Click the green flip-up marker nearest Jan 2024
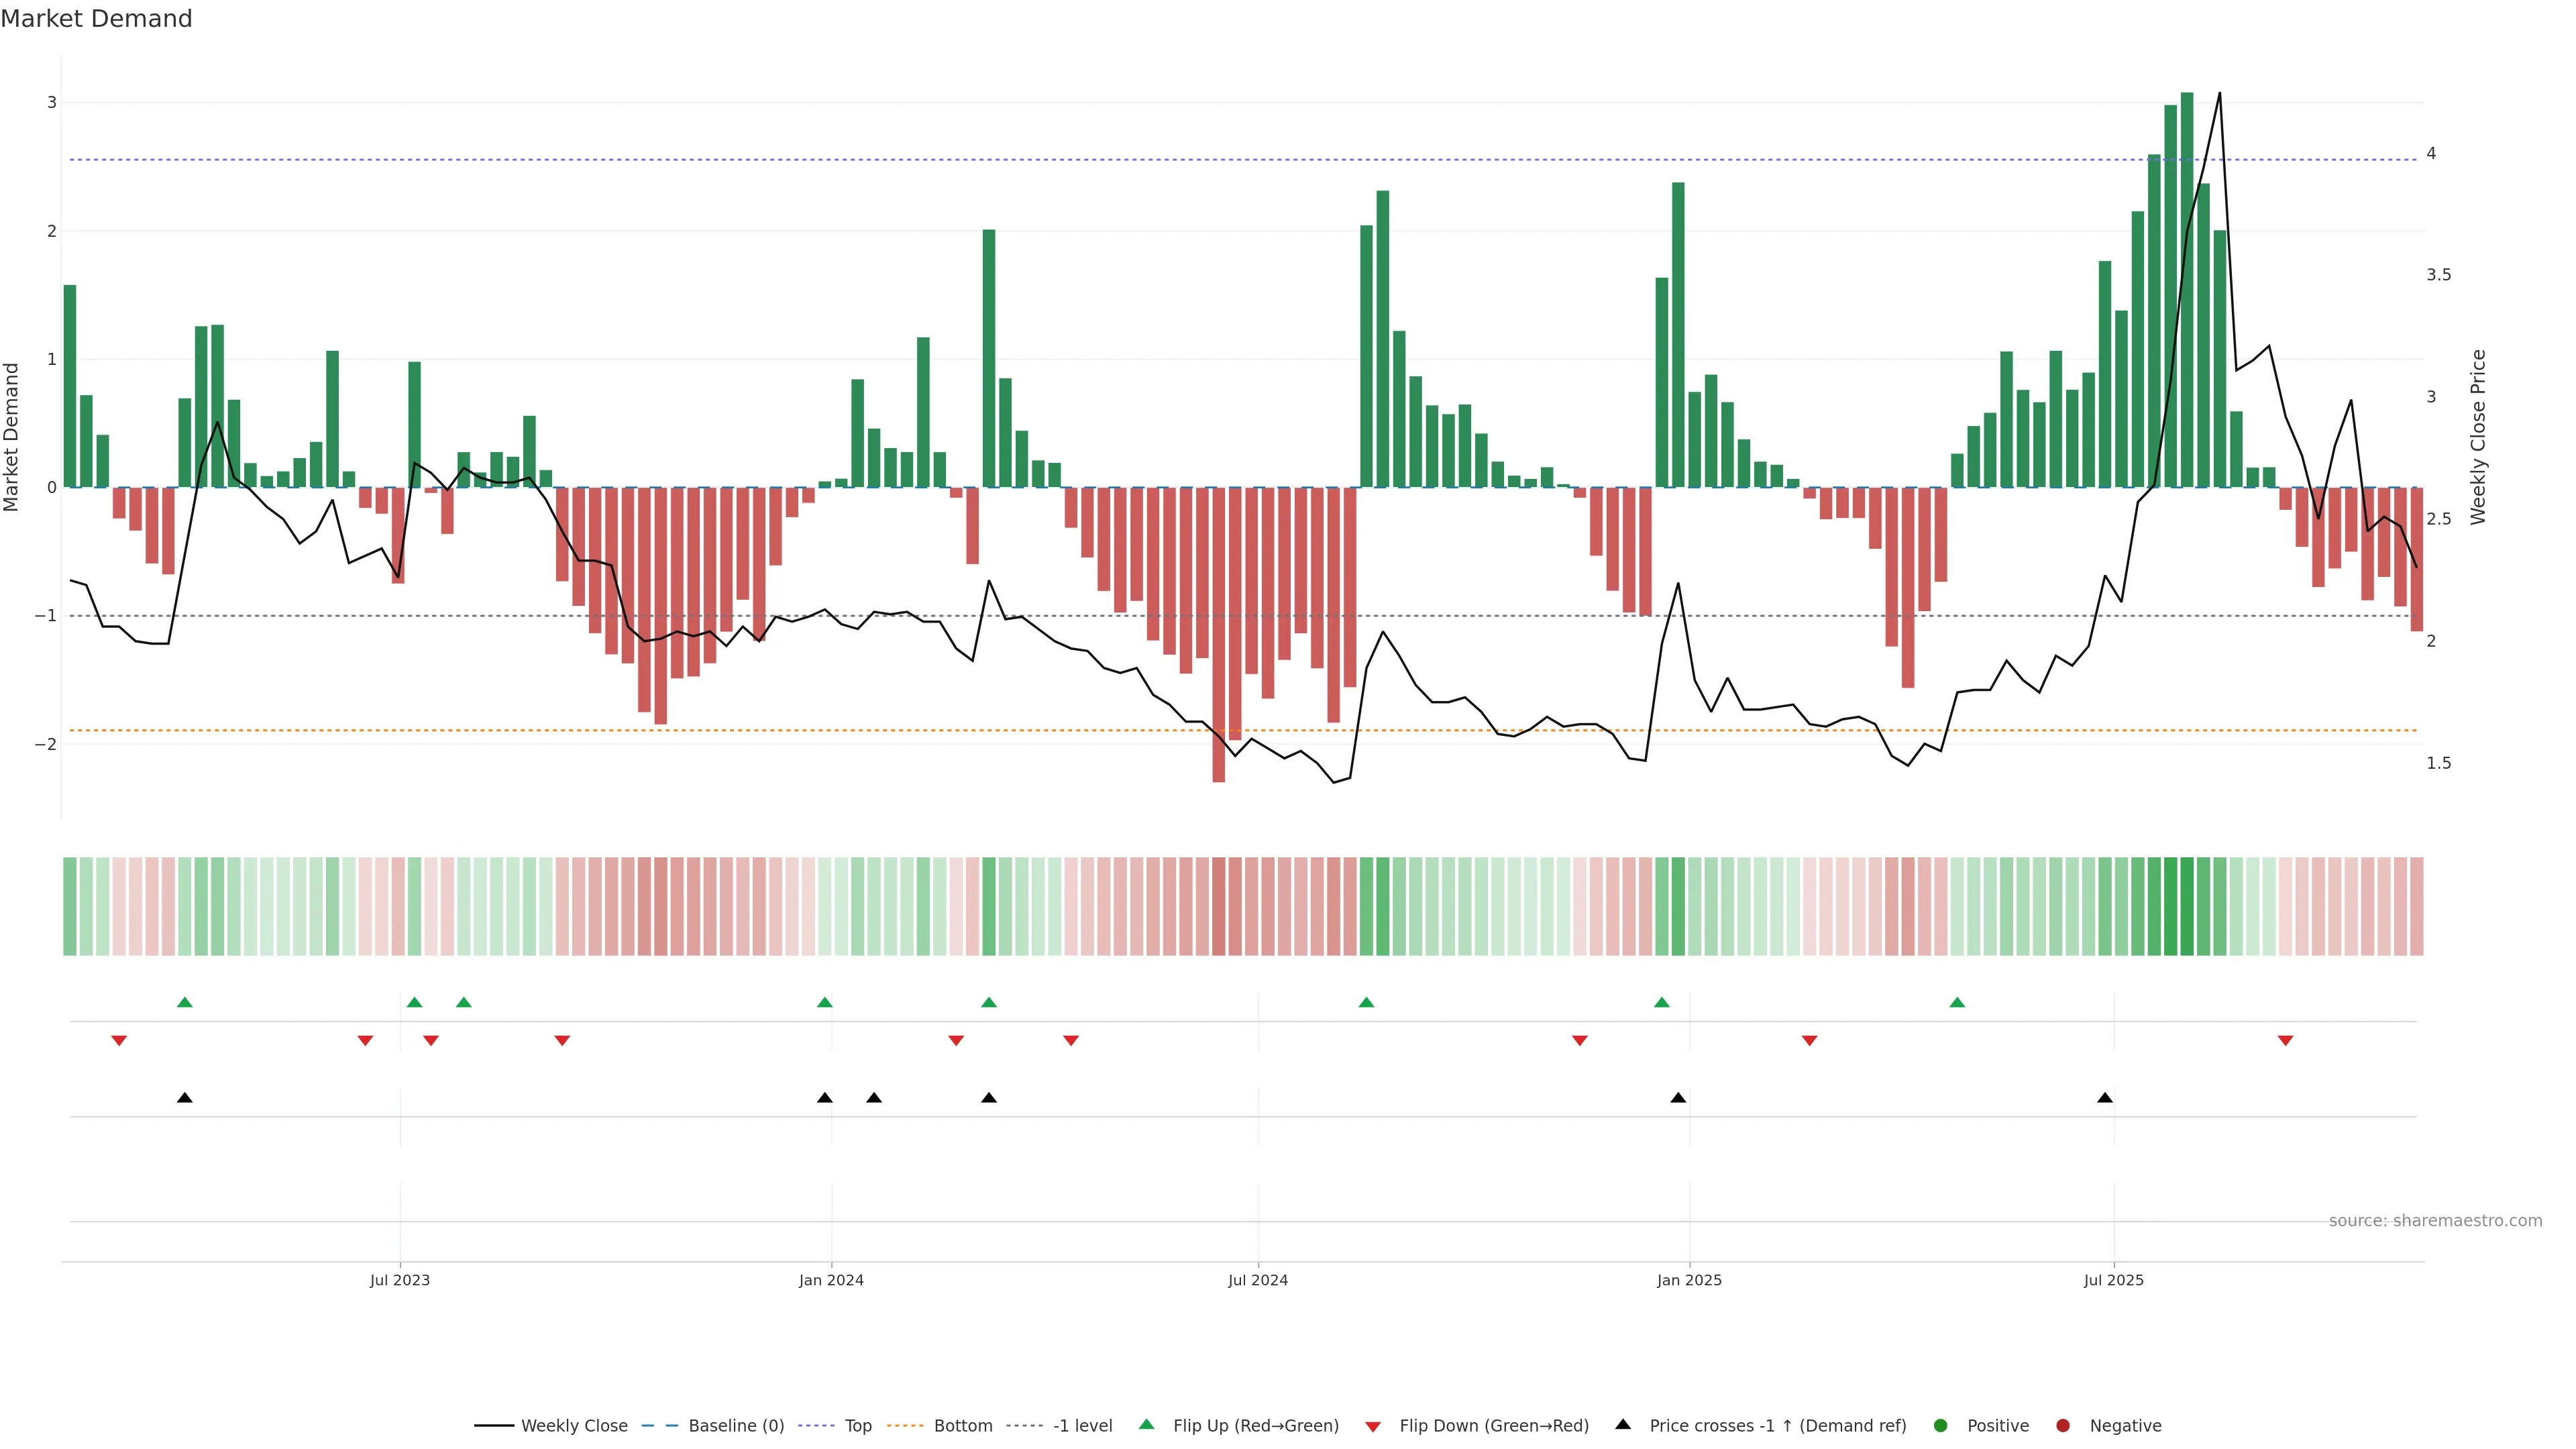The image size is (2576, 1449). [x=824, y=1002]
